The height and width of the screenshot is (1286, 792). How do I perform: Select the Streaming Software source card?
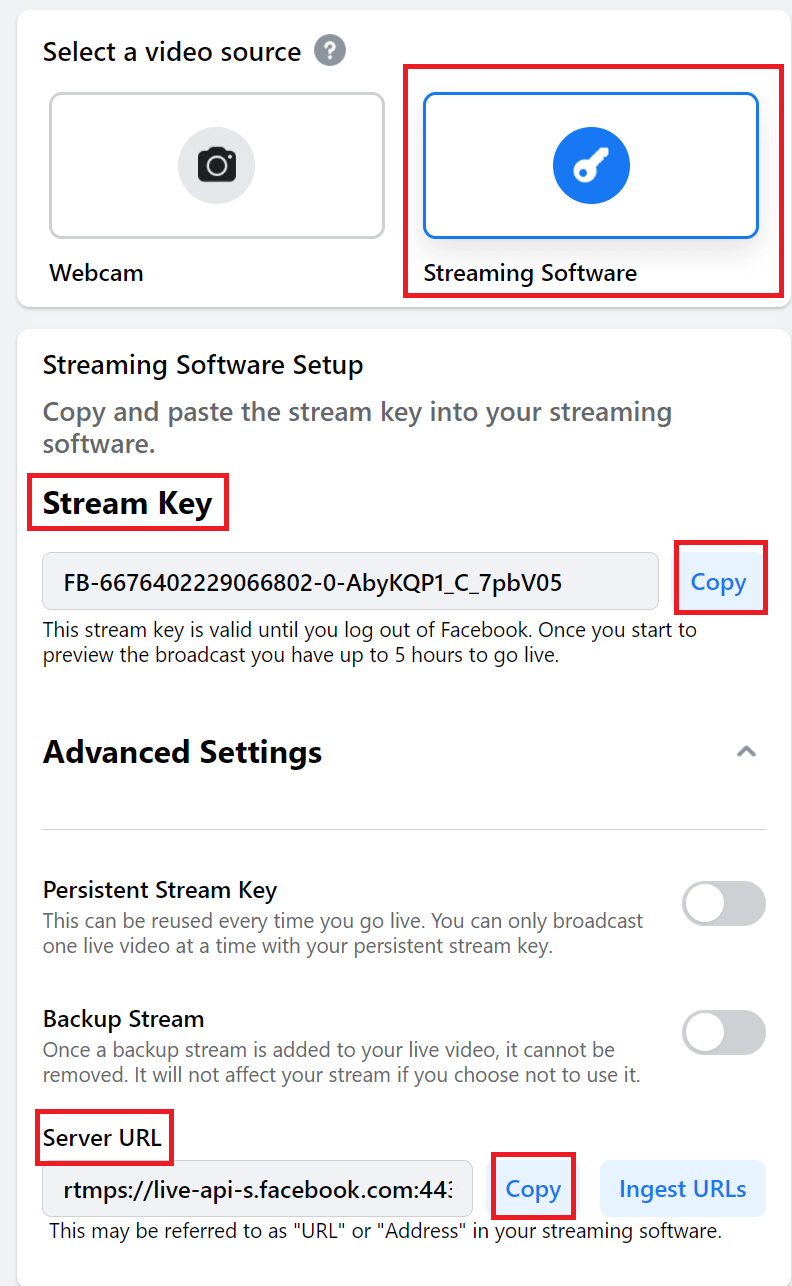tap(591, 165)
